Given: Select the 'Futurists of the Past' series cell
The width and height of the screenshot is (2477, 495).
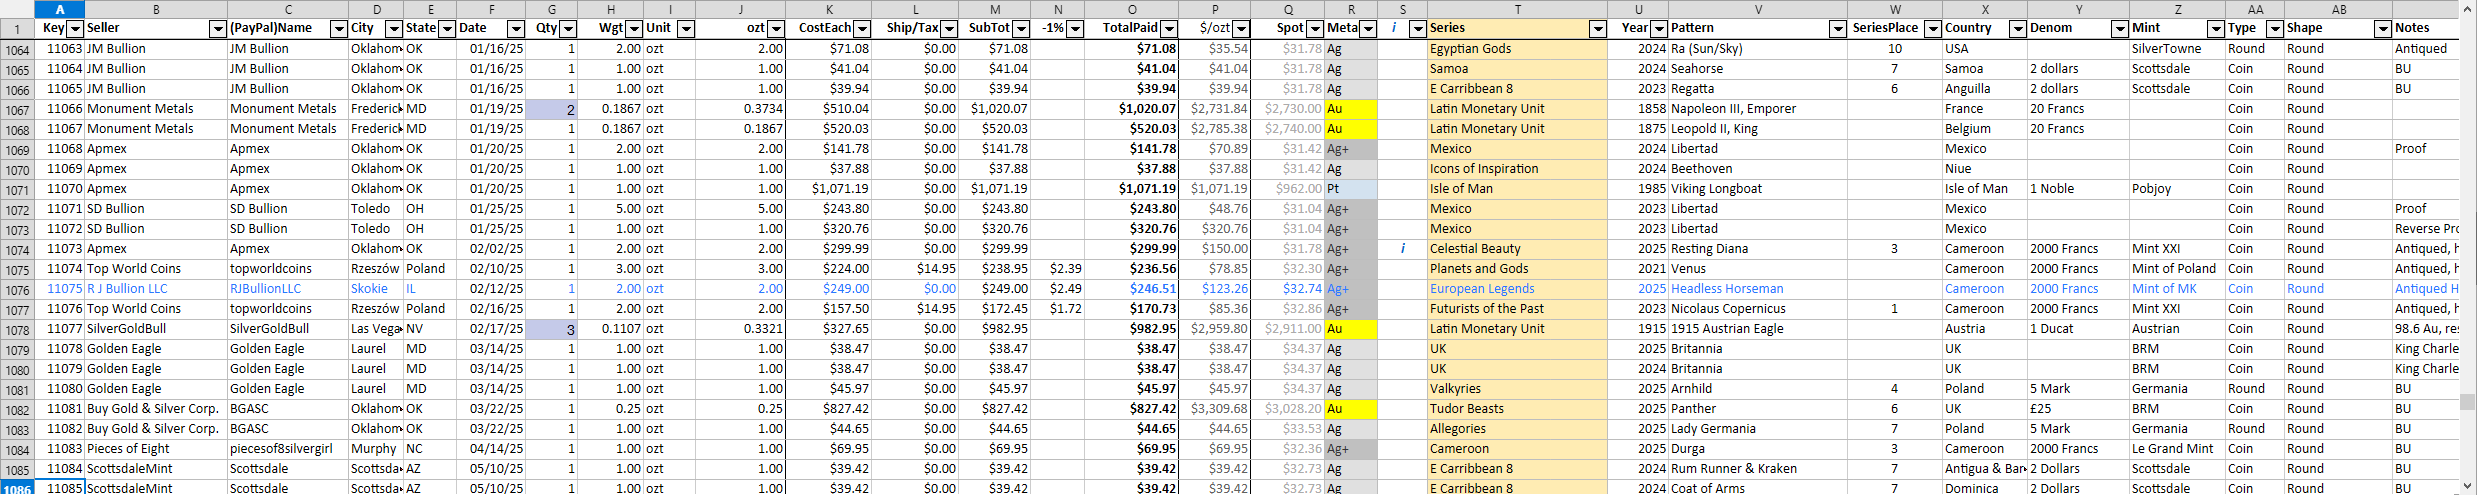Looking at the screenshot, I should click(x=1517, y=309).
